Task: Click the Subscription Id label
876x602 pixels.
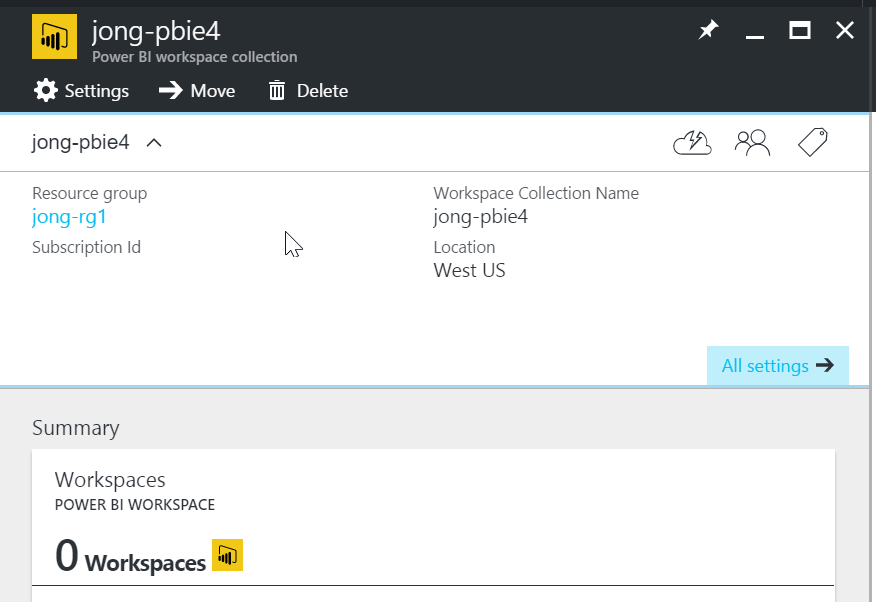Action: [86, 247]
